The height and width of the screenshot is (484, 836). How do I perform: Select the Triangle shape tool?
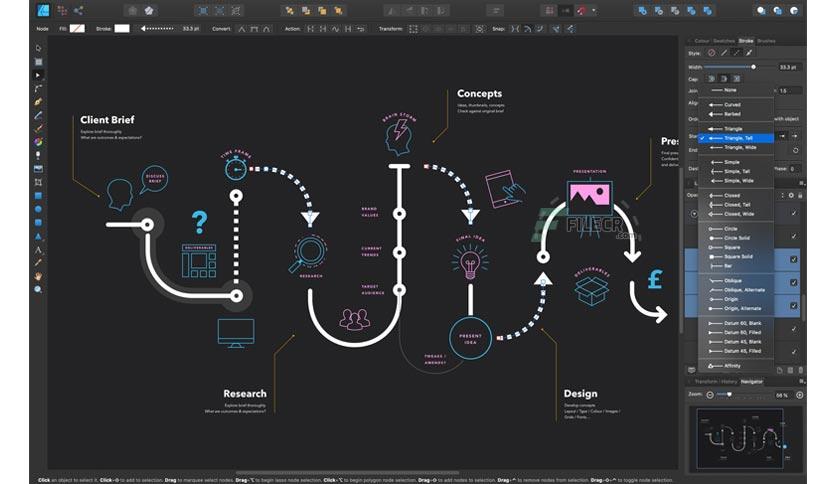coord(38,236)
